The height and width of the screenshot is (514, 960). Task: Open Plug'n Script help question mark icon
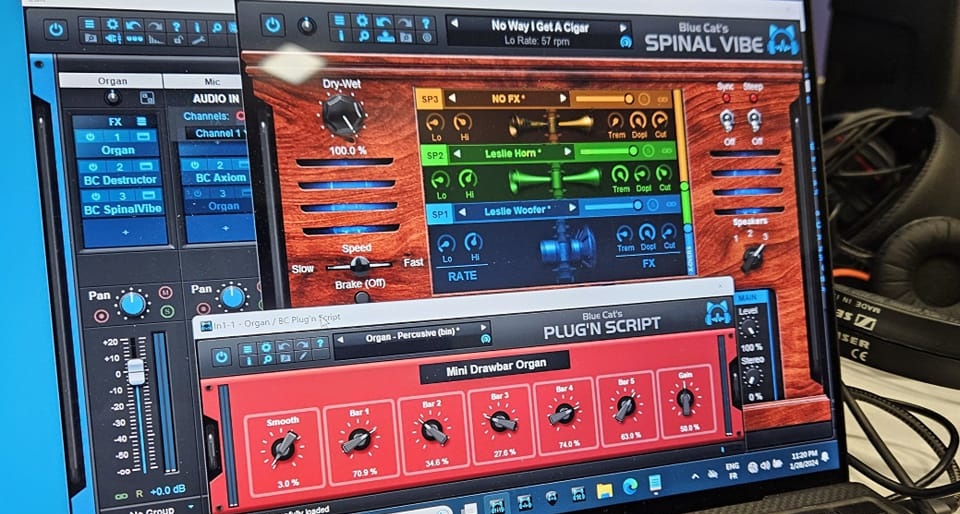[319, 343]
